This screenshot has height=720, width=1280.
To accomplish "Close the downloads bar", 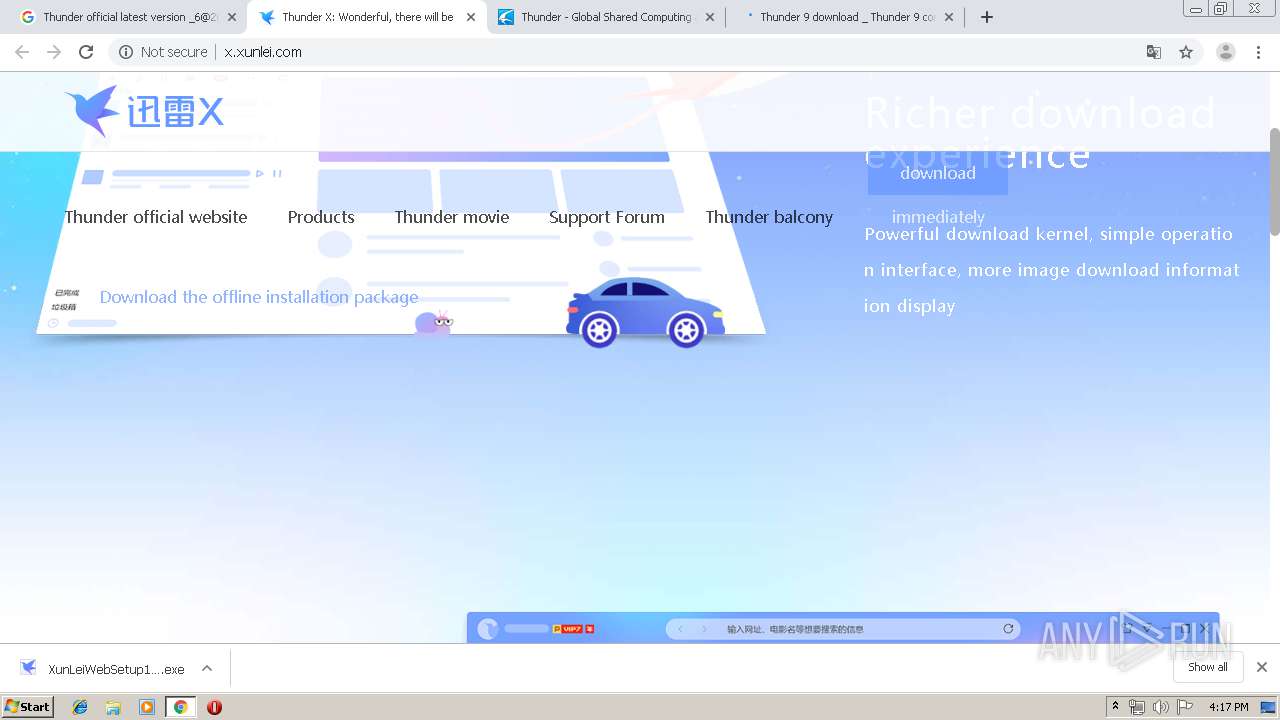I will coord(1262,667).
